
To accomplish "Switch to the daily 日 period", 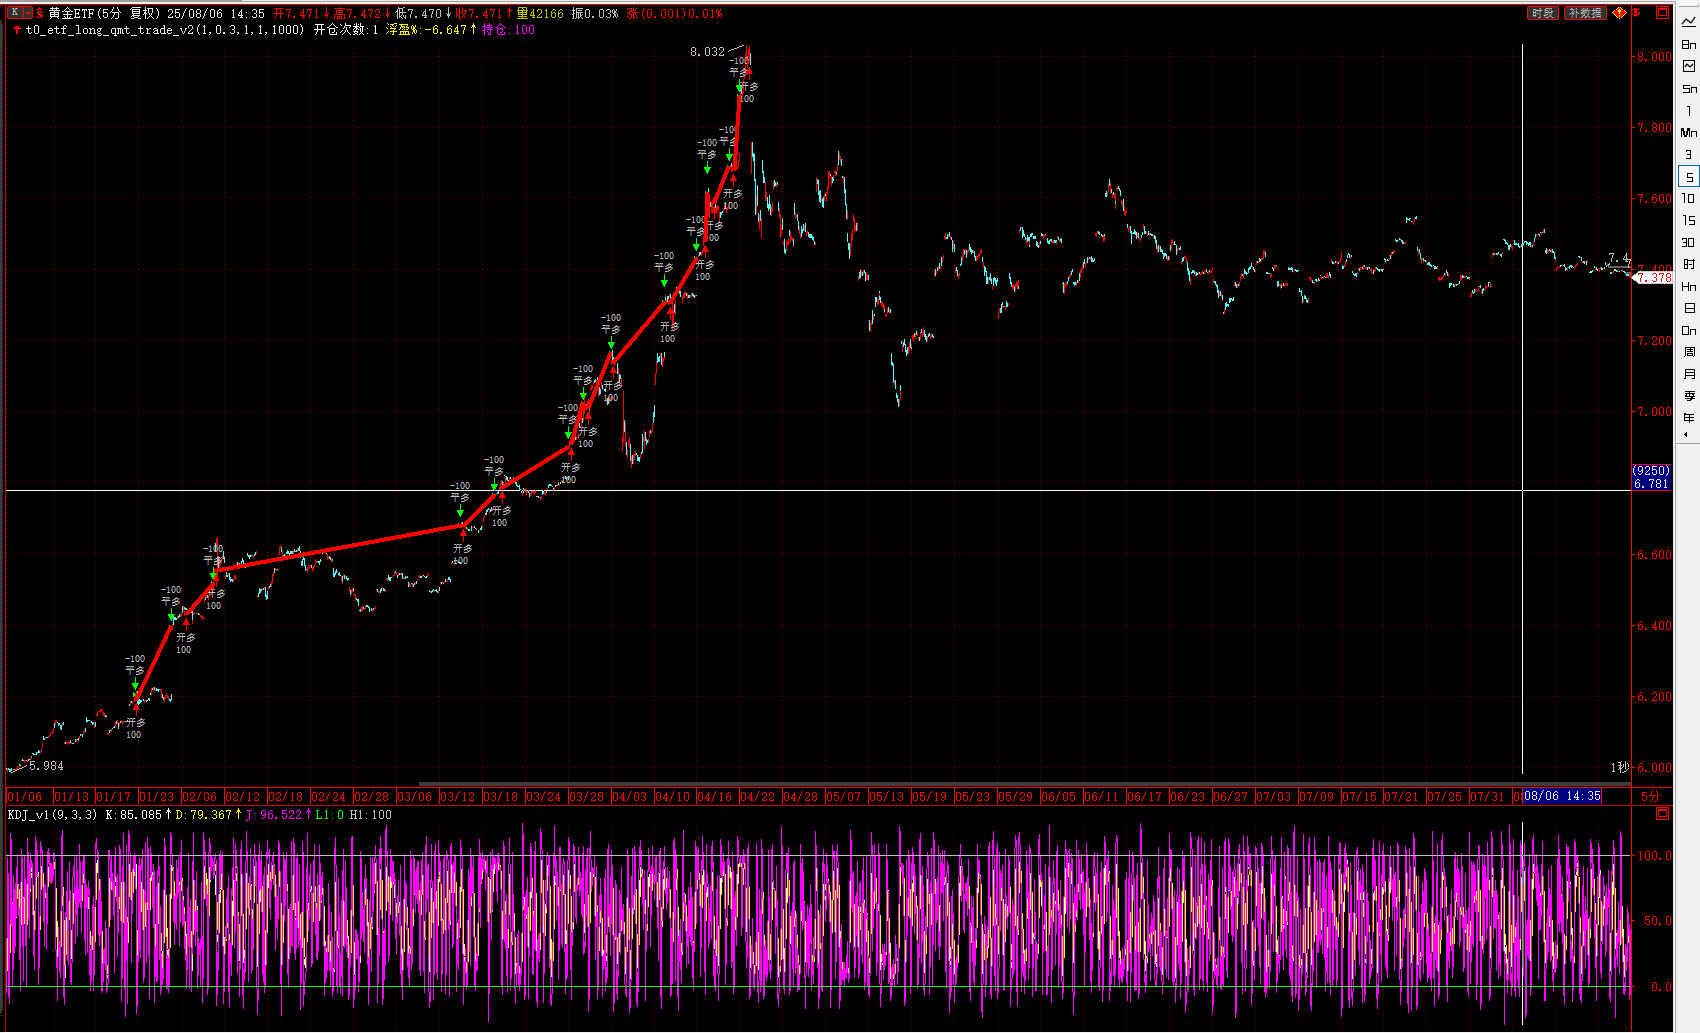I will (x=1689, y=308).
